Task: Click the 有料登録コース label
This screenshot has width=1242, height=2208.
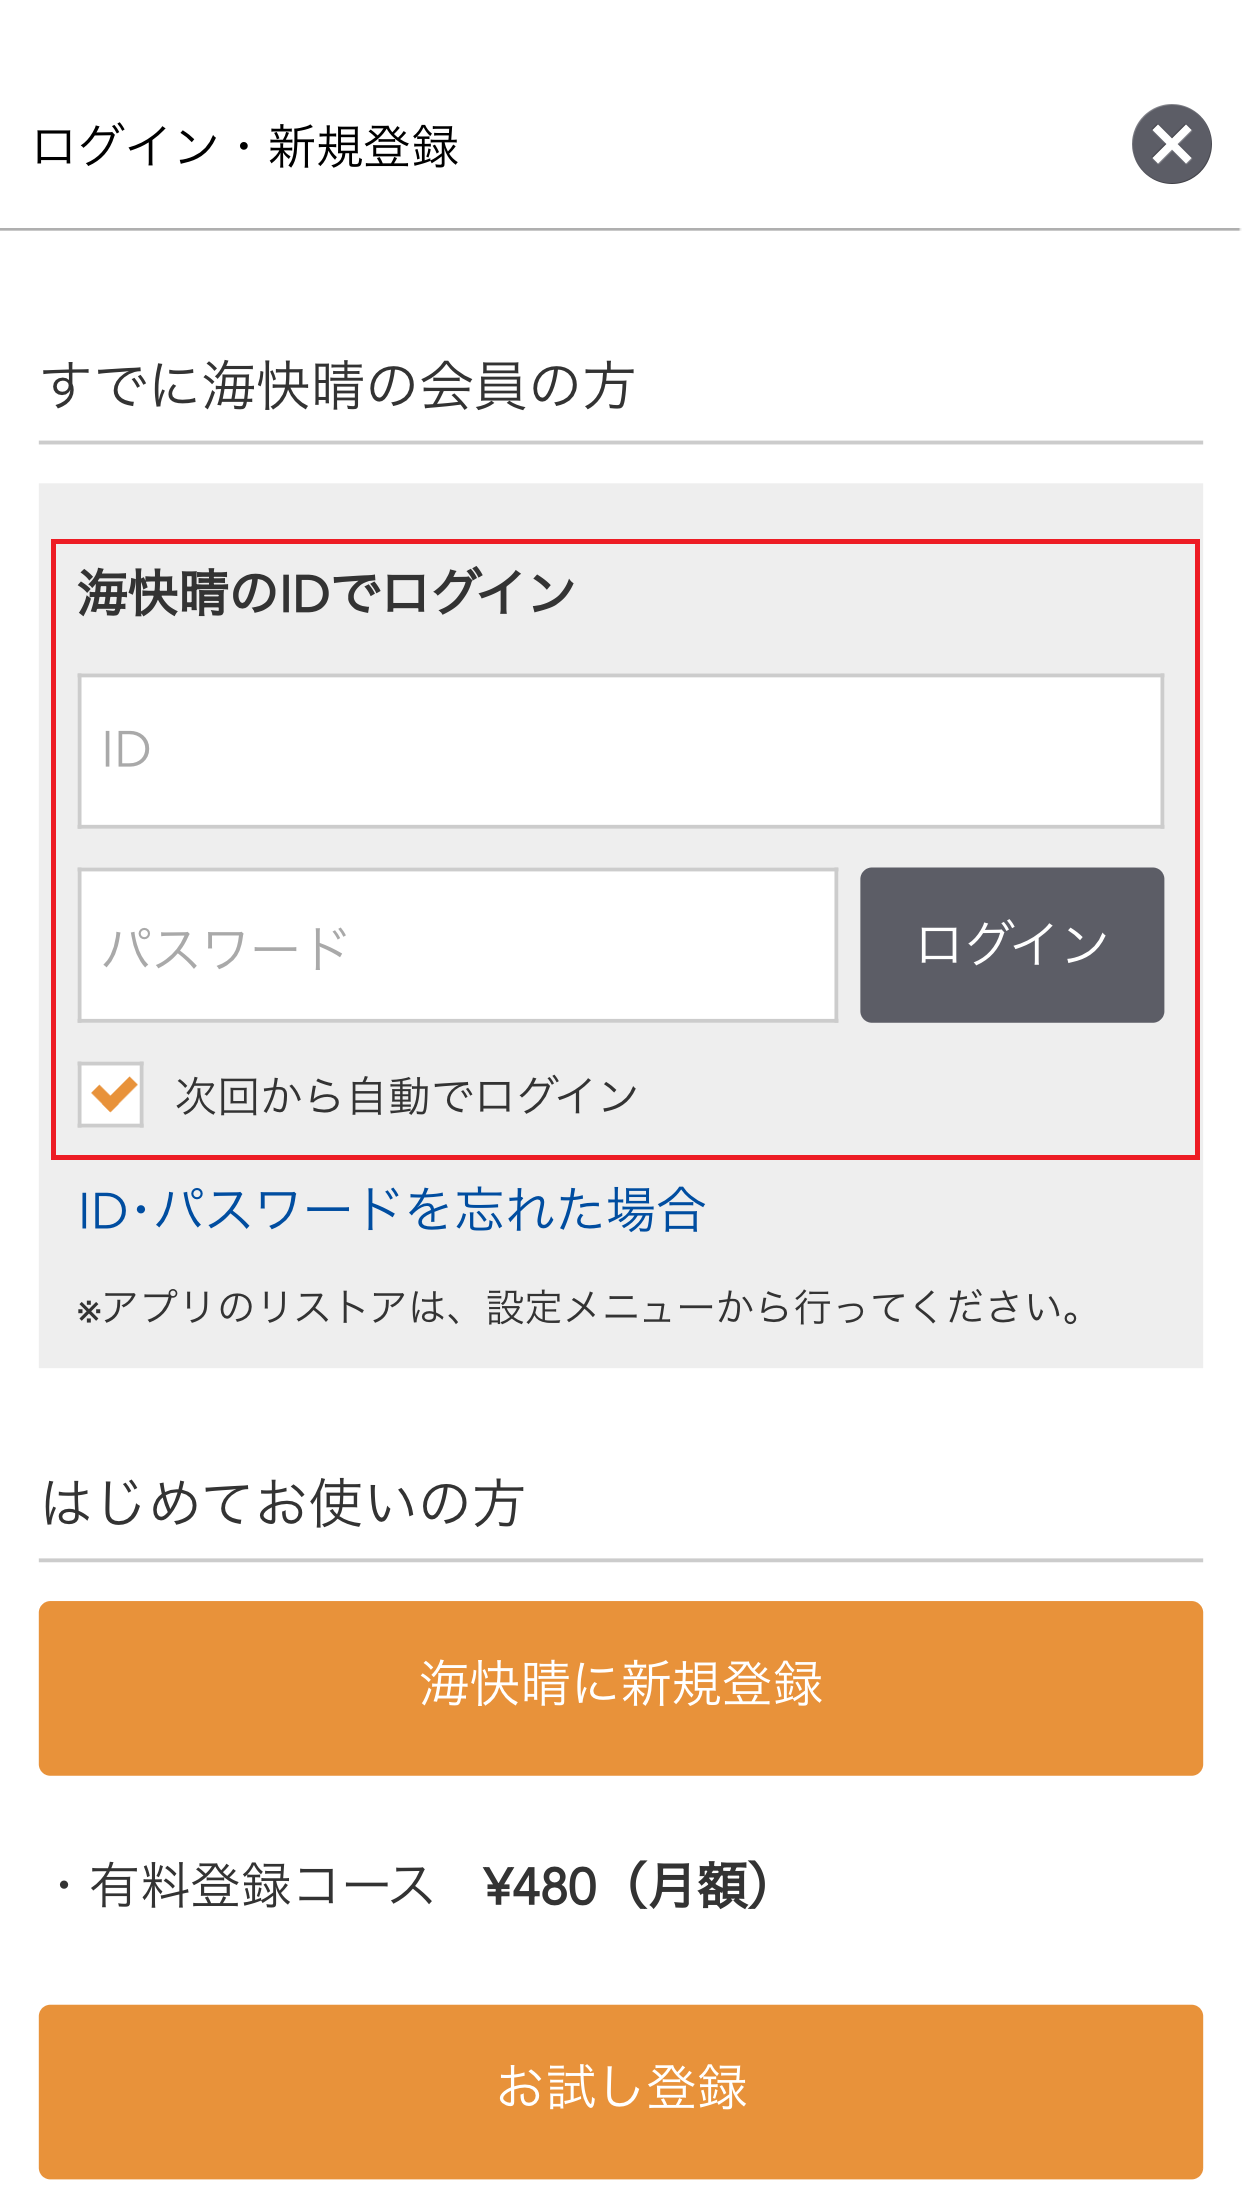Action: point(261,1886)
